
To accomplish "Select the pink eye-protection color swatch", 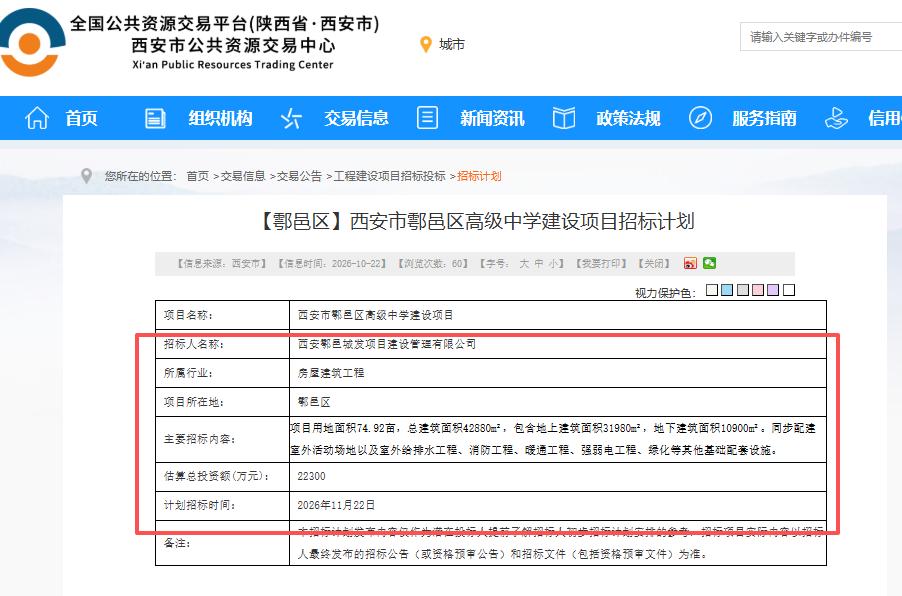I will [x=758, y=290].
